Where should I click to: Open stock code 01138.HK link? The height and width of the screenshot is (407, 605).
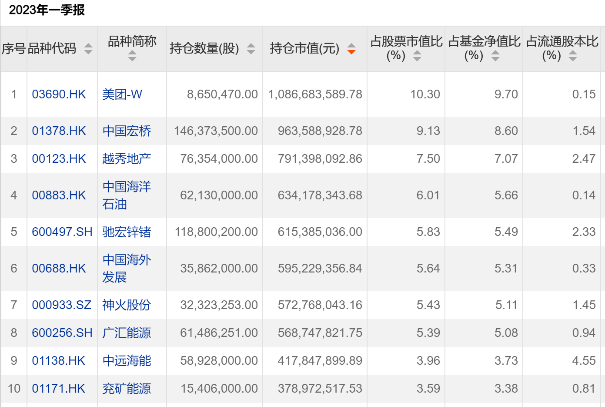(58, 360)
